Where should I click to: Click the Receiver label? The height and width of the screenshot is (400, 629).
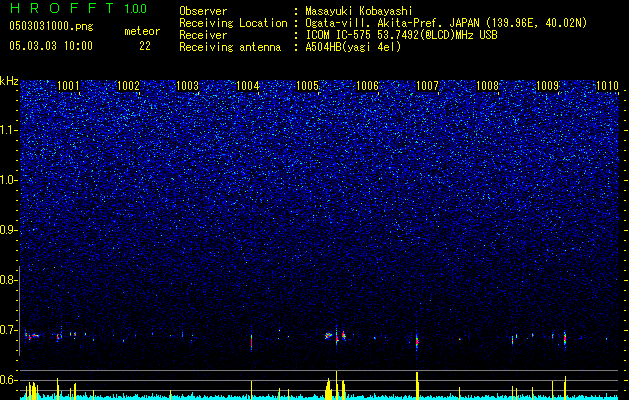pos(203,35)
